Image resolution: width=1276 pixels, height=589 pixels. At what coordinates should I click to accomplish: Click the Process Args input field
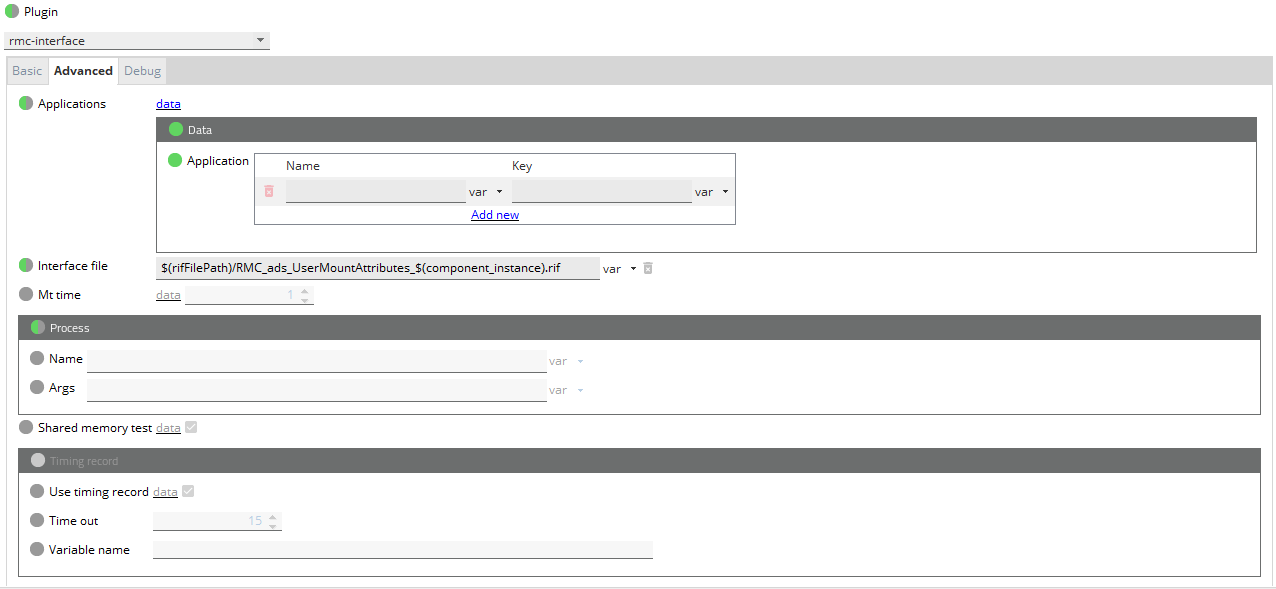316,389
